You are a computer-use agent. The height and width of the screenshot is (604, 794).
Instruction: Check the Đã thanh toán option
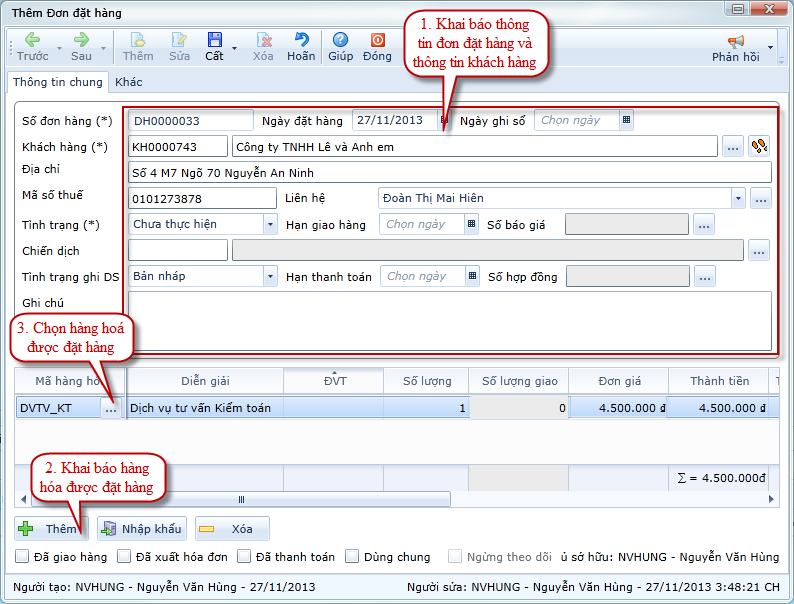tap(245, 557)
